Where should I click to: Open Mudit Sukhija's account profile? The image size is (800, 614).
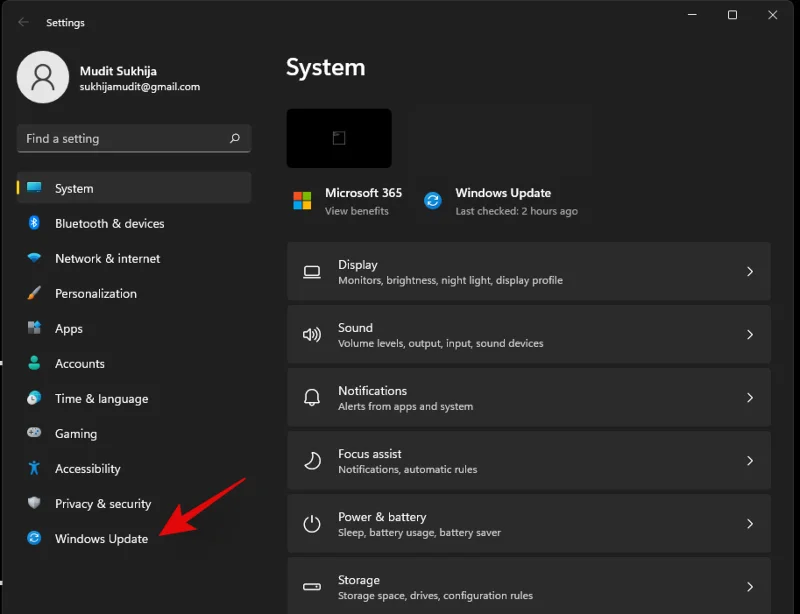pos(43,77)
